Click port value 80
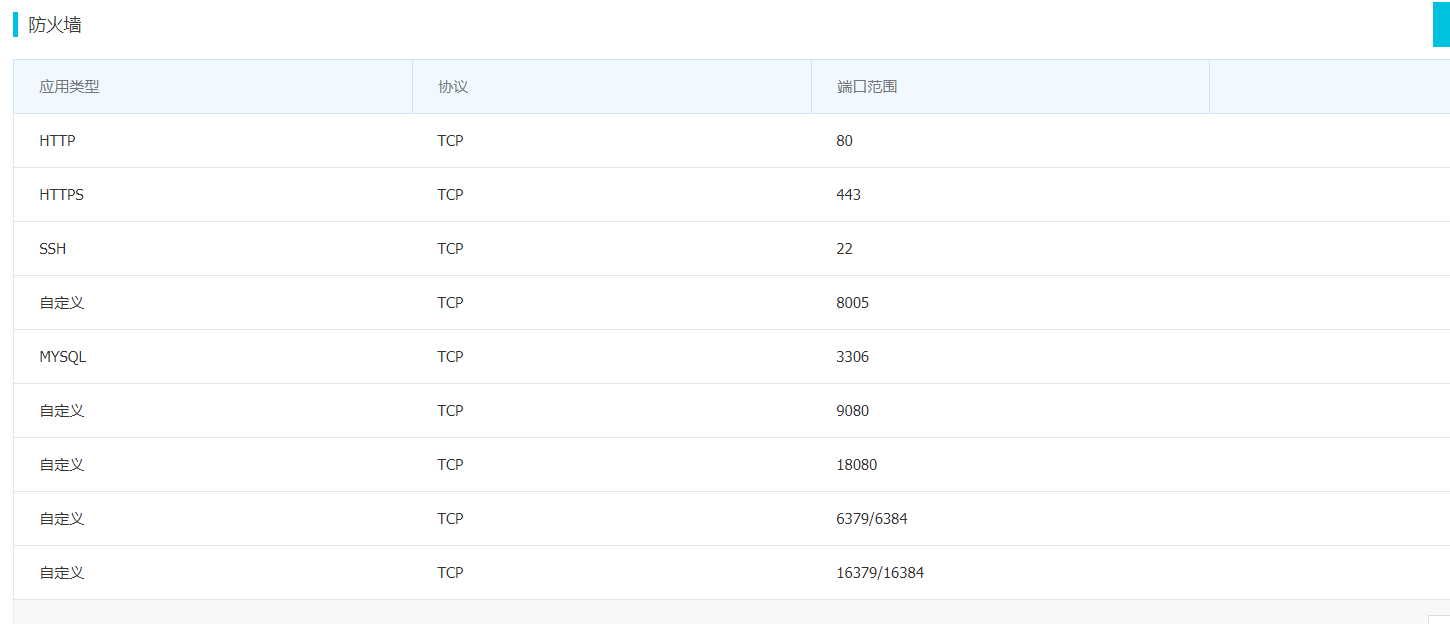 (845, 141)
